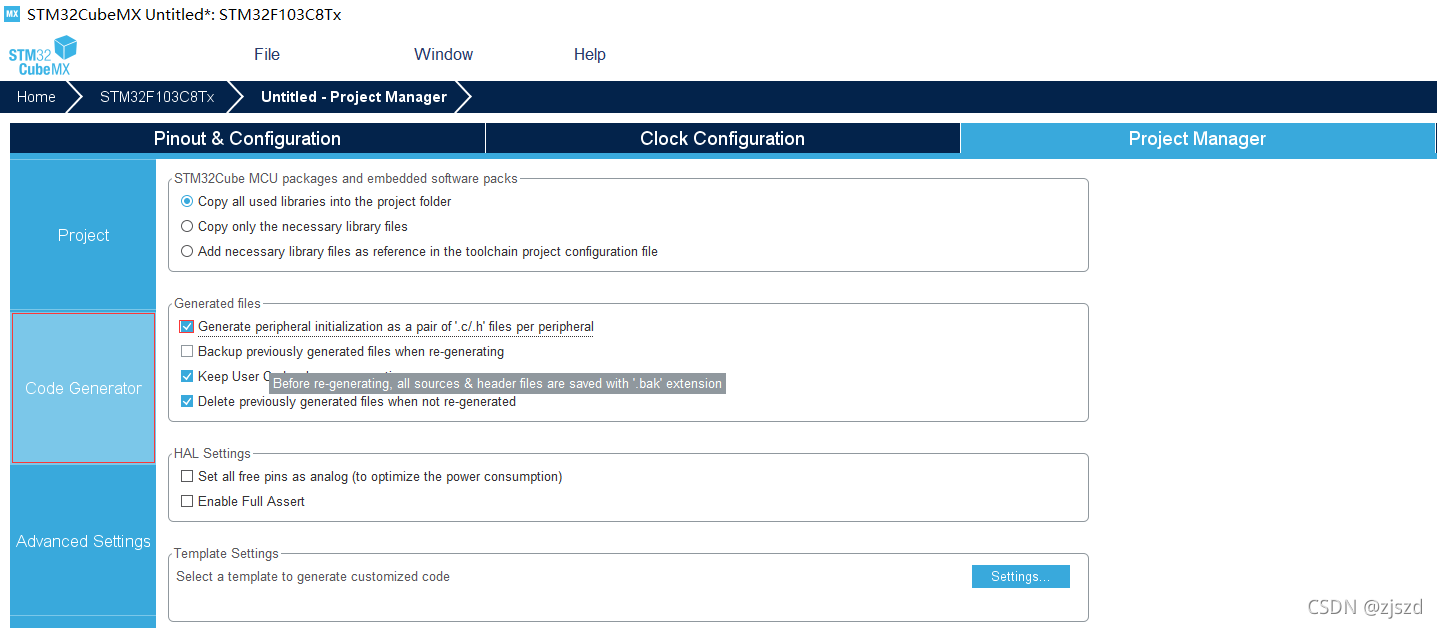The height and width of the screenshot is (628, 1437).
Task: Switch to Pinout & Configuration tab
Action: coord(247,139)
